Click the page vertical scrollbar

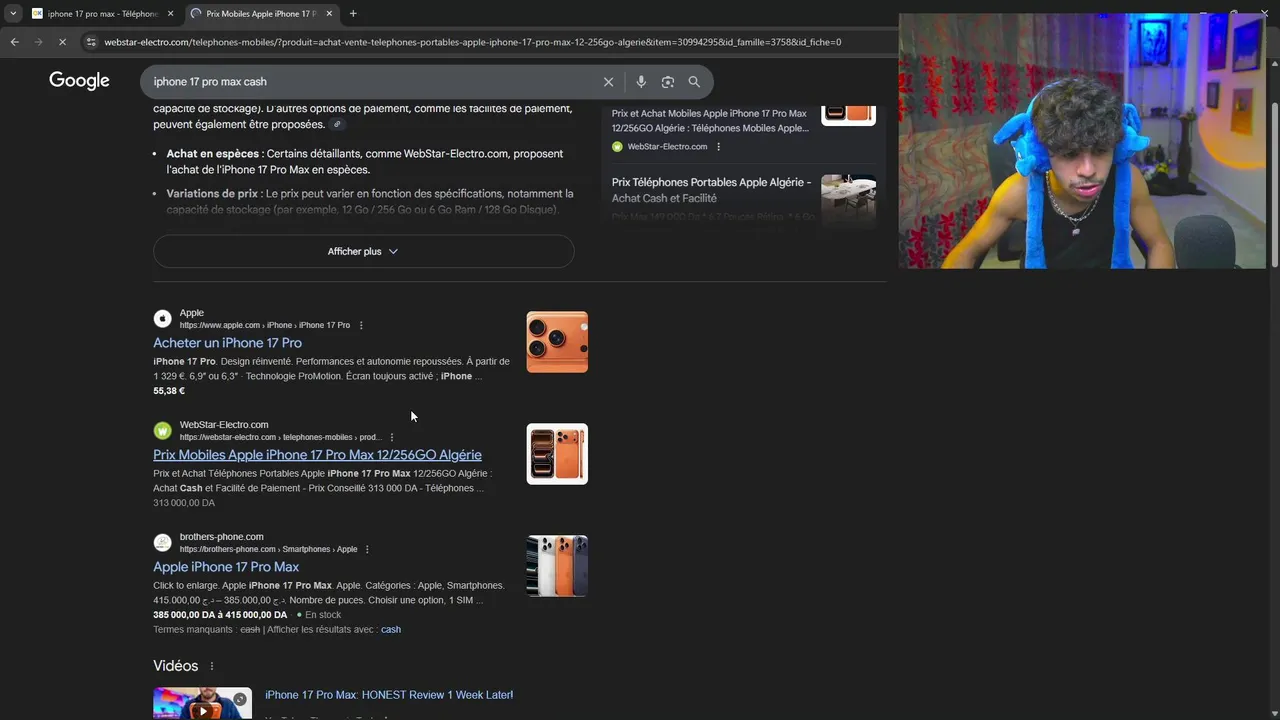tap(1273, 185)
